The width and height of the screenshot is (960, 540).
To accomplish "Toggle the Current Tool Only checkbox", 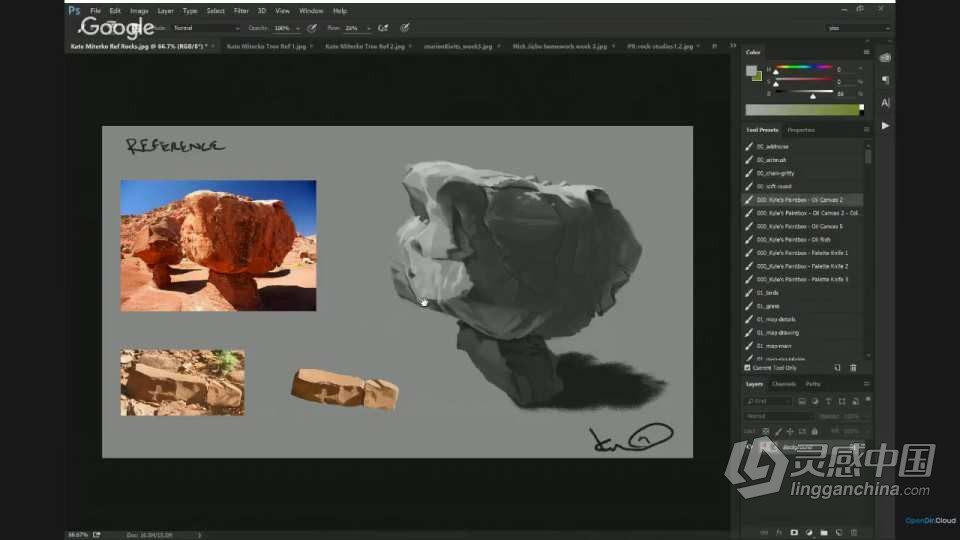I will [x=748, y=368].
